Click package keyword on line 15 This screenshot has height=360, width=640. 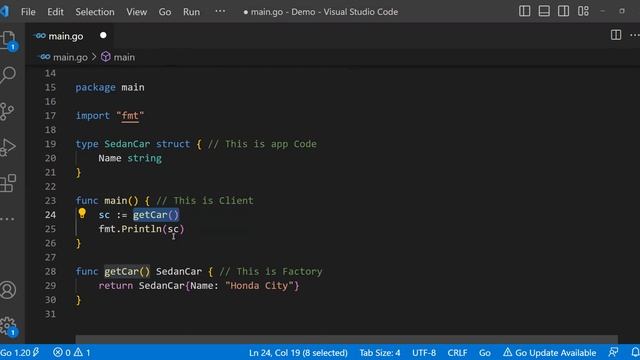pyautogui.click(x=96, y=87)
